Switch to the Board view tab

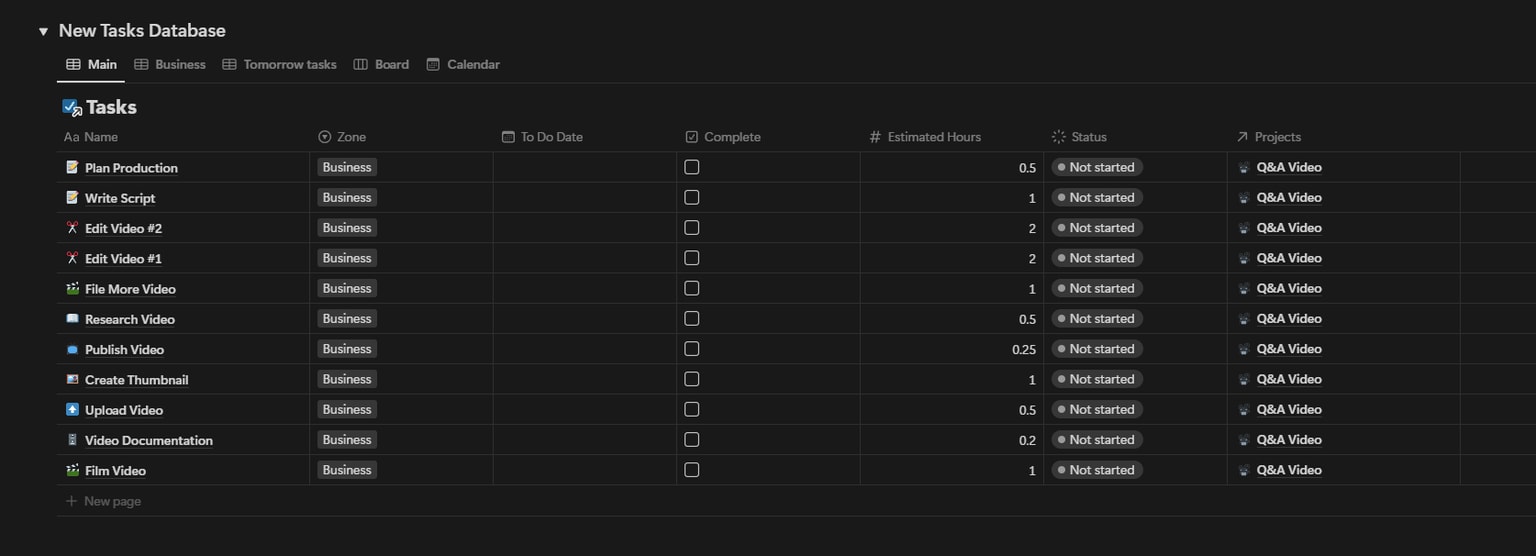pyautogui.click(x=381, y=64)
